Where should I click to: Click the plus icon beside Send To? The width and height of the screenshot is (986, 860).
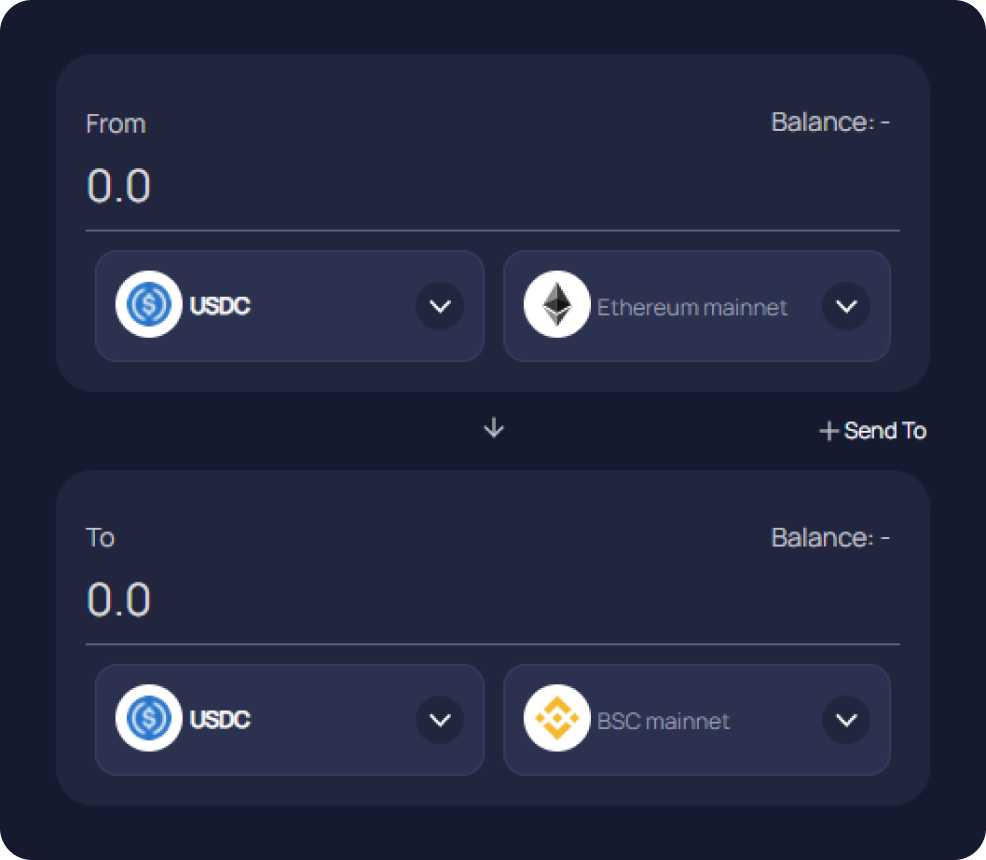click(x=828, y=431)
